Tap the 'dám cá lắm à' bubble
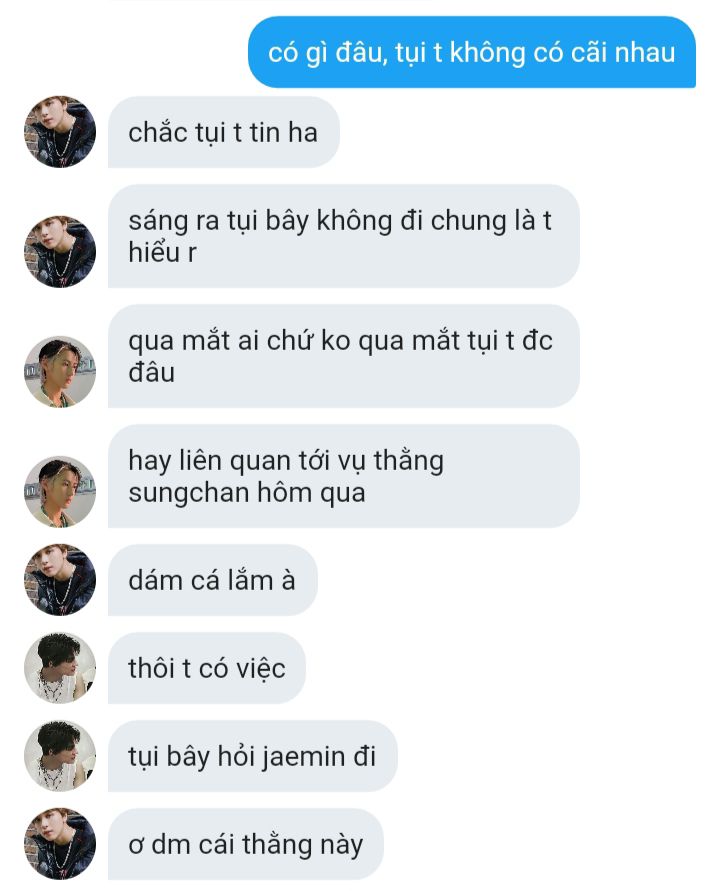720x891 pixels. 213,580
